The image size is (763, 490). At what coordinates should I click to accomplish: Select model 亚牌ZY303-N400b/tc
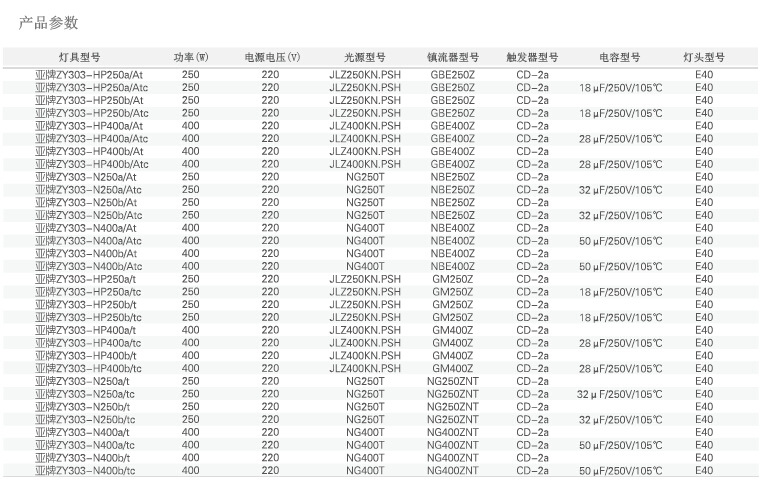[x=85, y=471]
